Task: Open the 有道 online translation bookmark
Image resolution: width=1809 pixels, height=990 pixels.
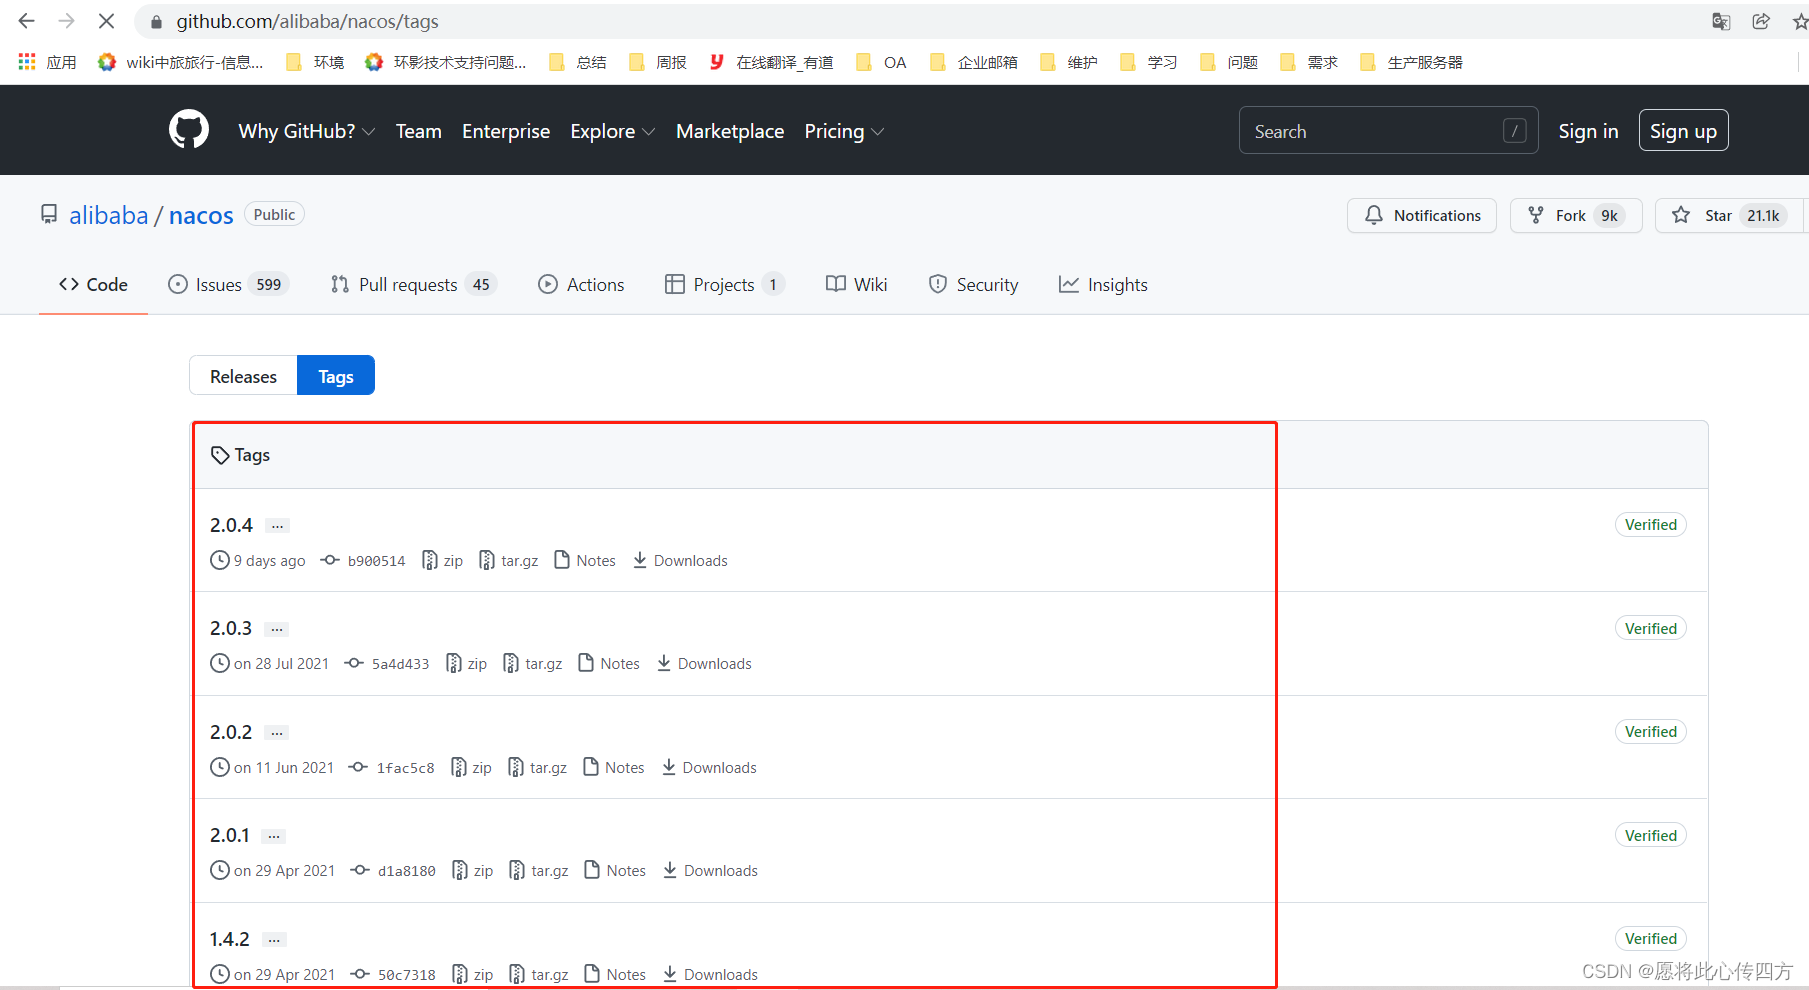Action: pyautogui.click(x=771, y=62)
